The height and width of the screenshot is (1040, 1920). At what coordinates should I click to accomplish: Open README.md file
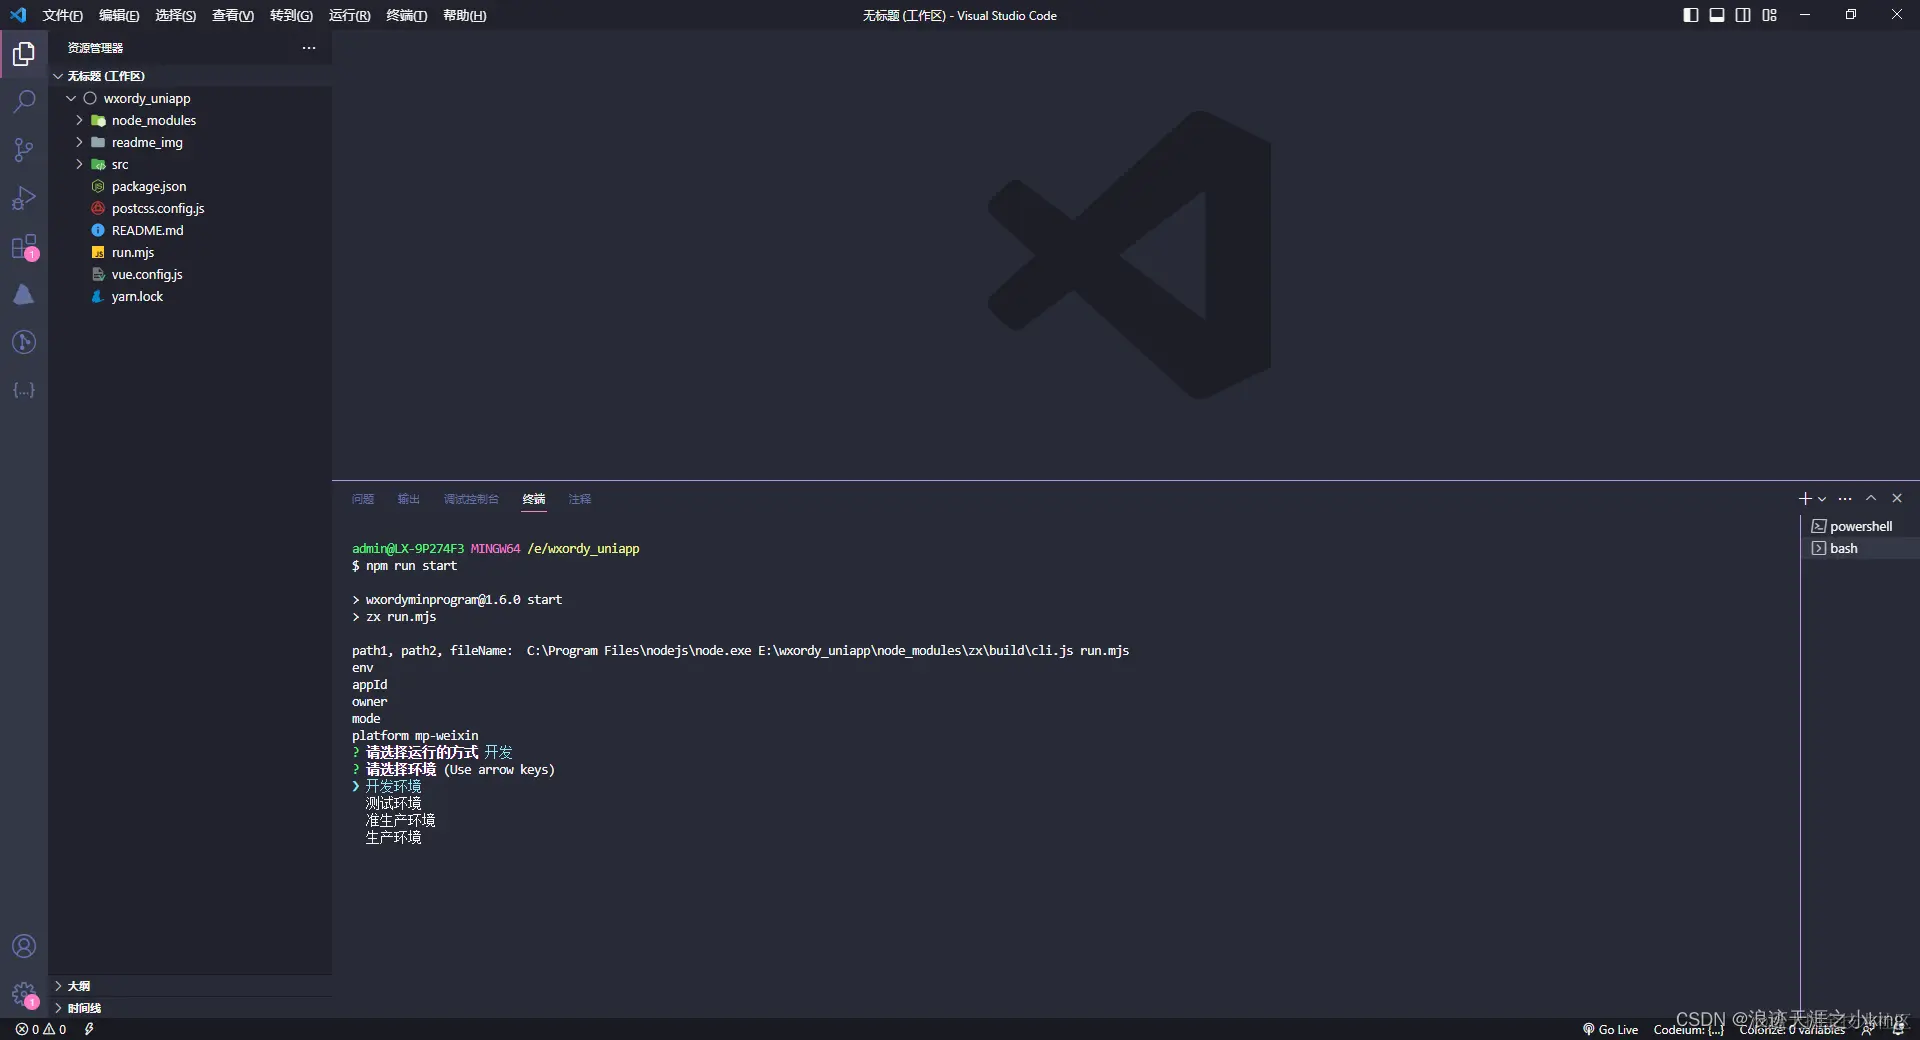point(190,230)
